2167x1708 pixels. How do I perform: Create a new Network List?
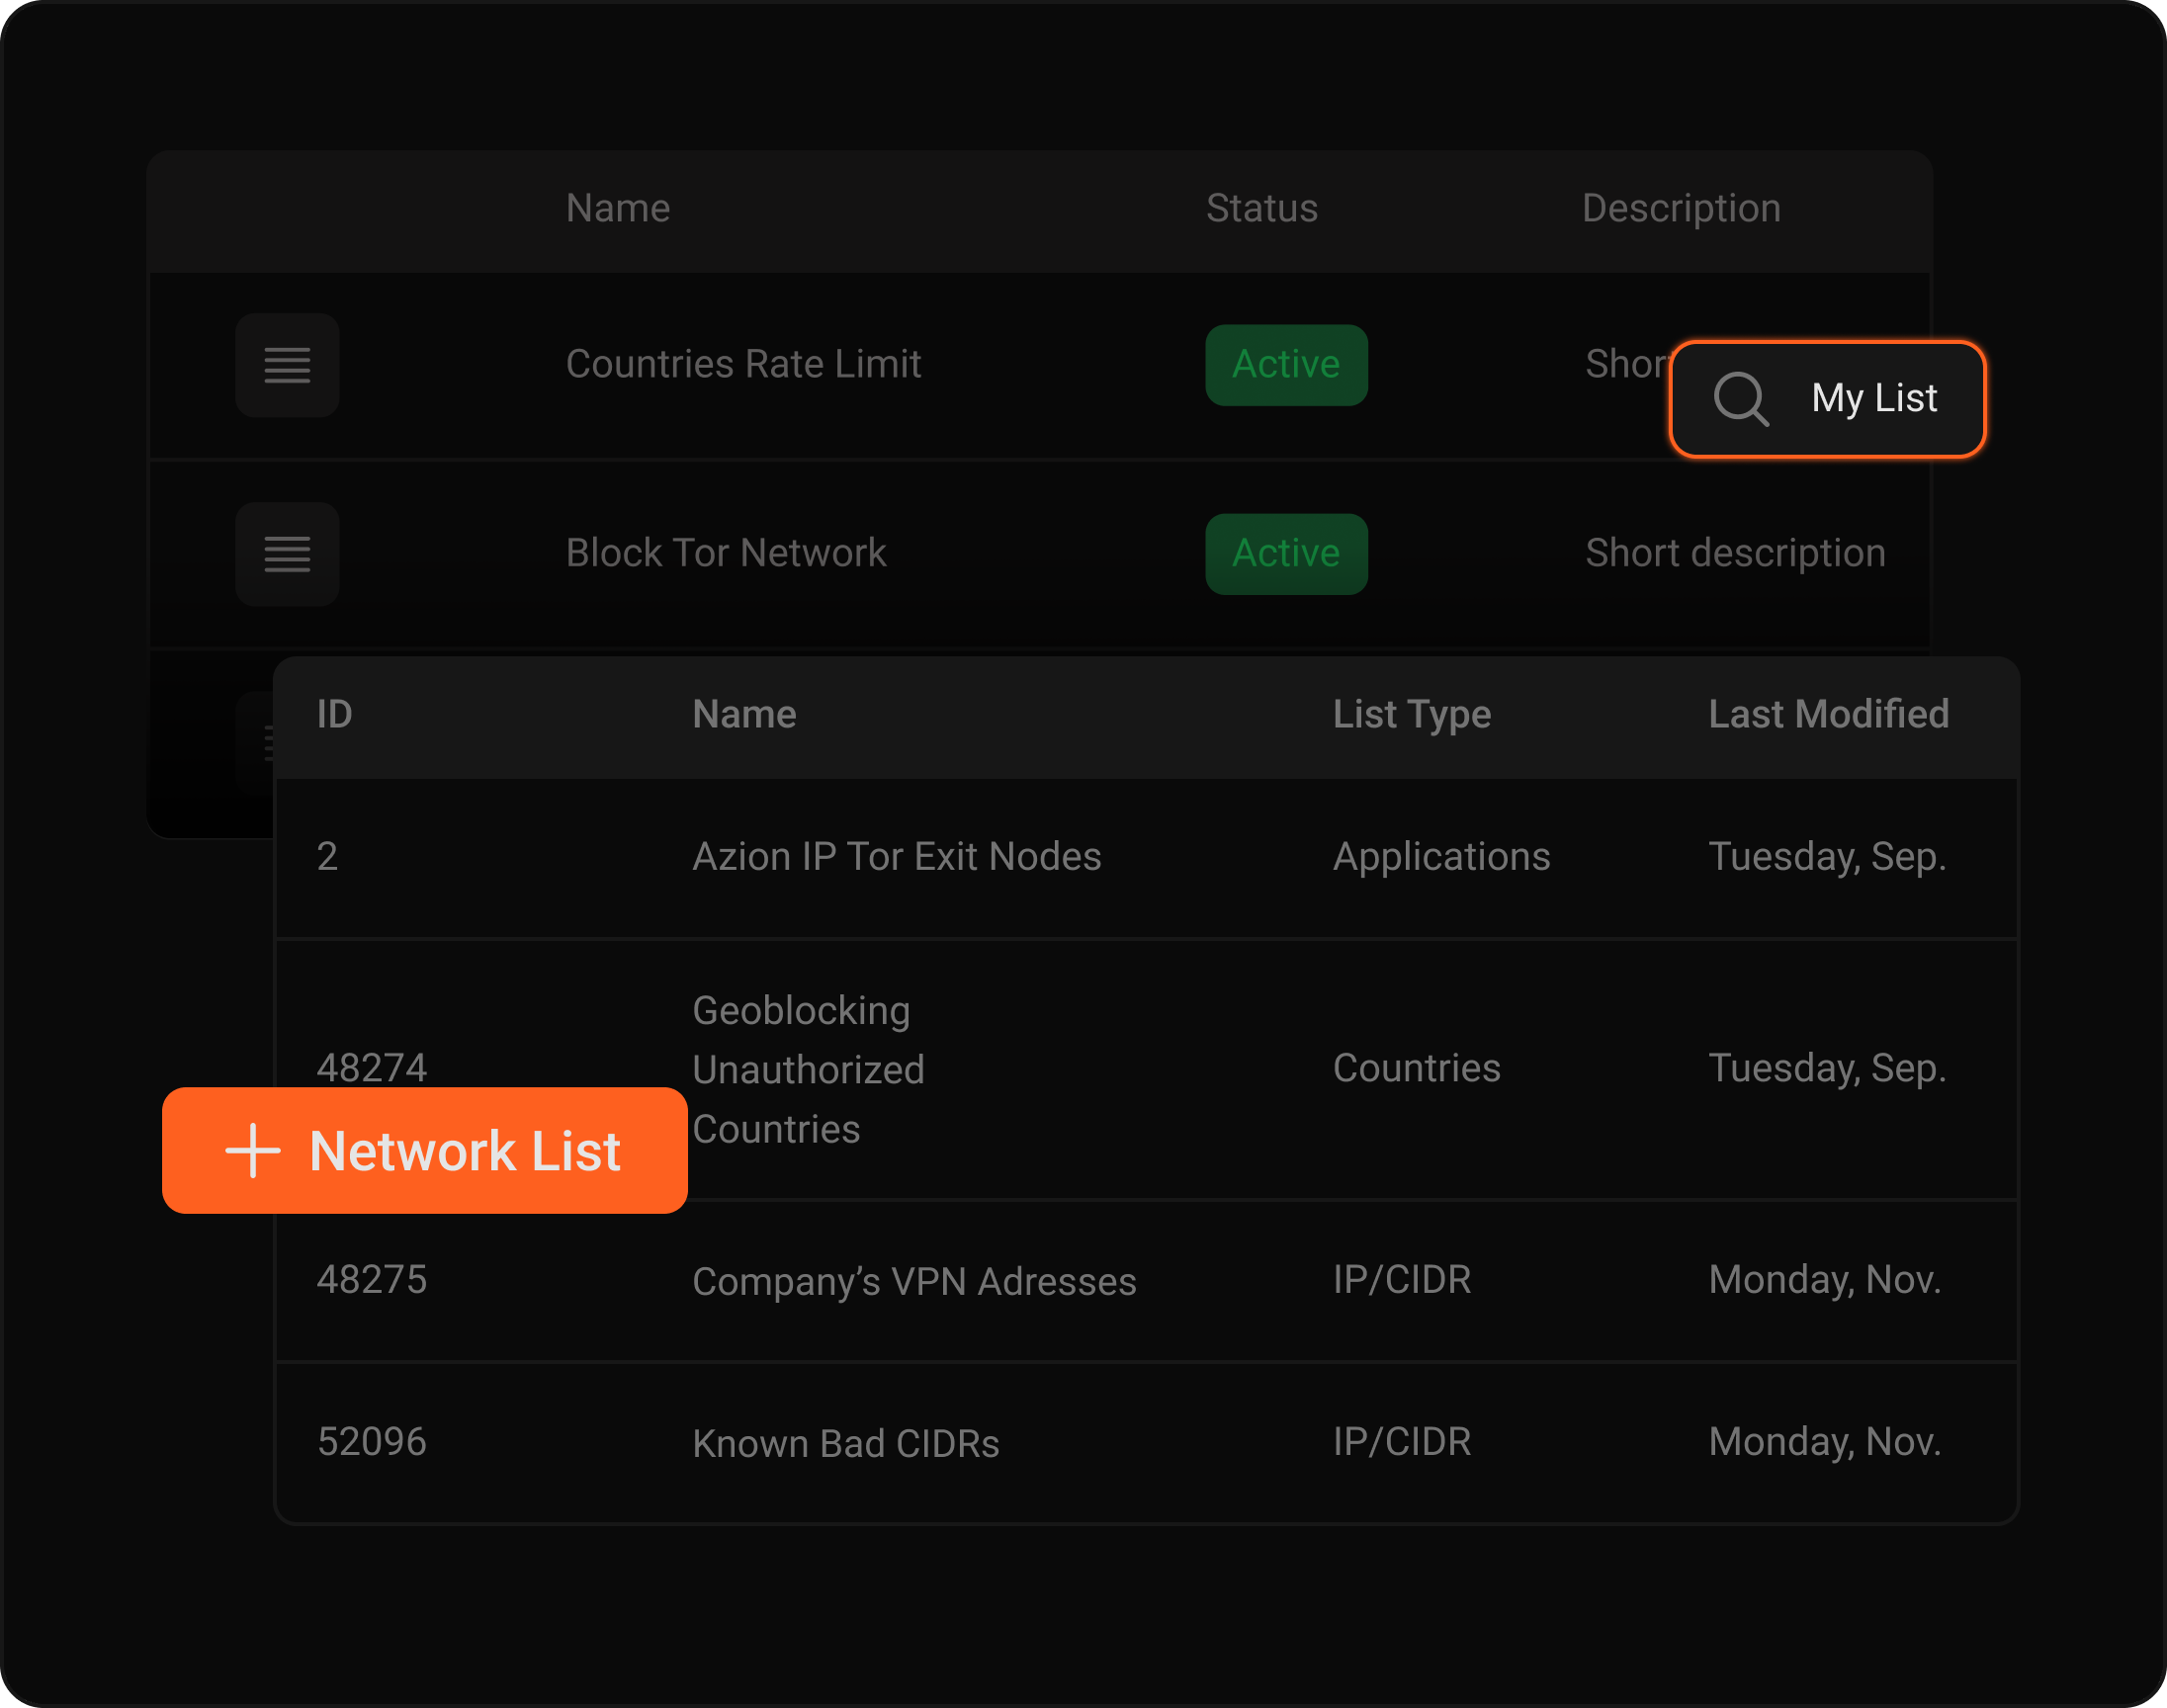pyautogui.click(x=425, y=1151)
